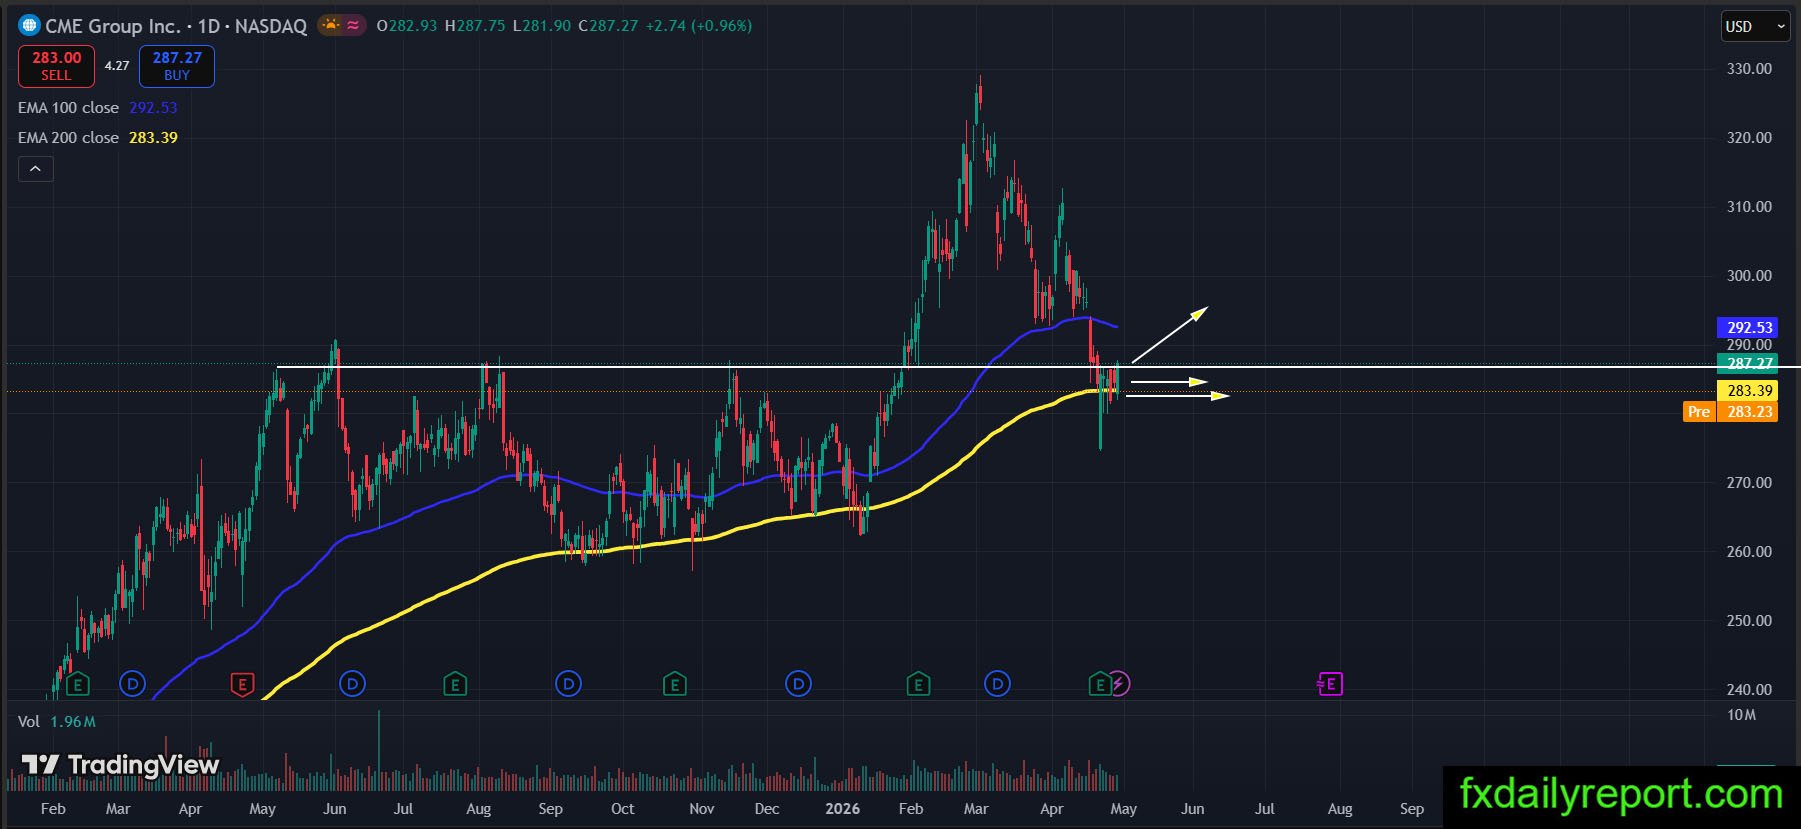Click the sun-shaped market status icon

tap(330, 25)
